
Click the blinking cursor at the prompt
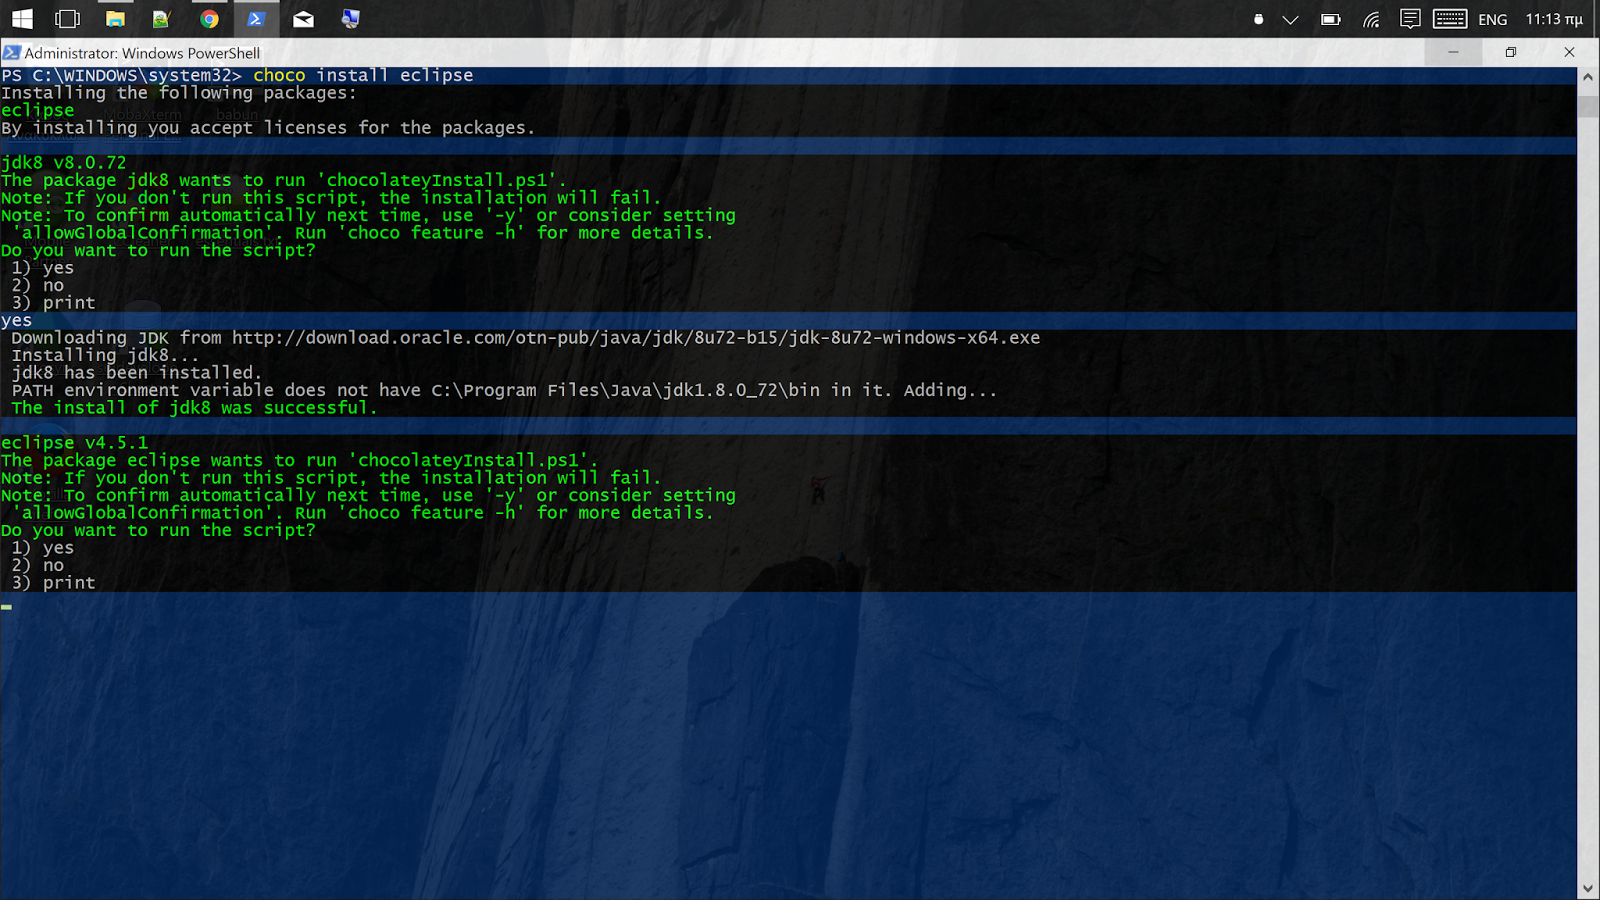(7, 606)
